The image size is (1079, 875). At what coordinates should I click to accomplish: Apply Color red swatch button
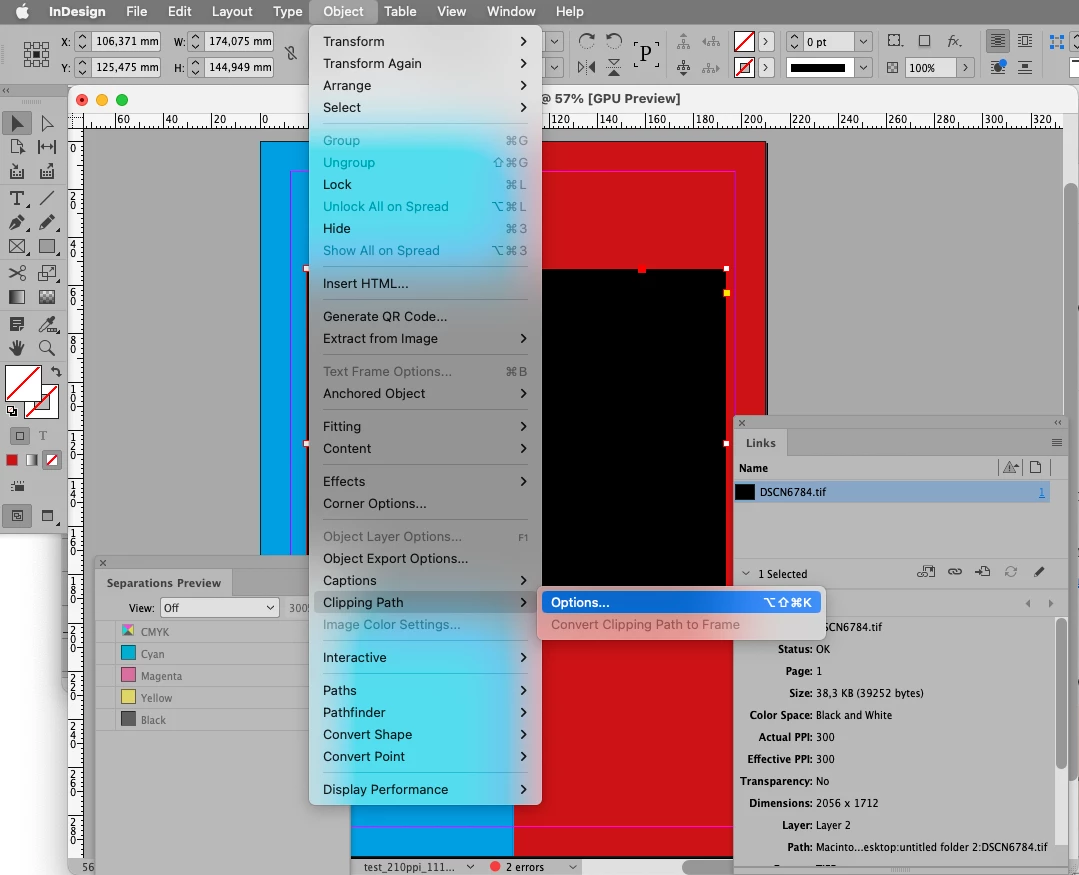click(x=12, y=460)
